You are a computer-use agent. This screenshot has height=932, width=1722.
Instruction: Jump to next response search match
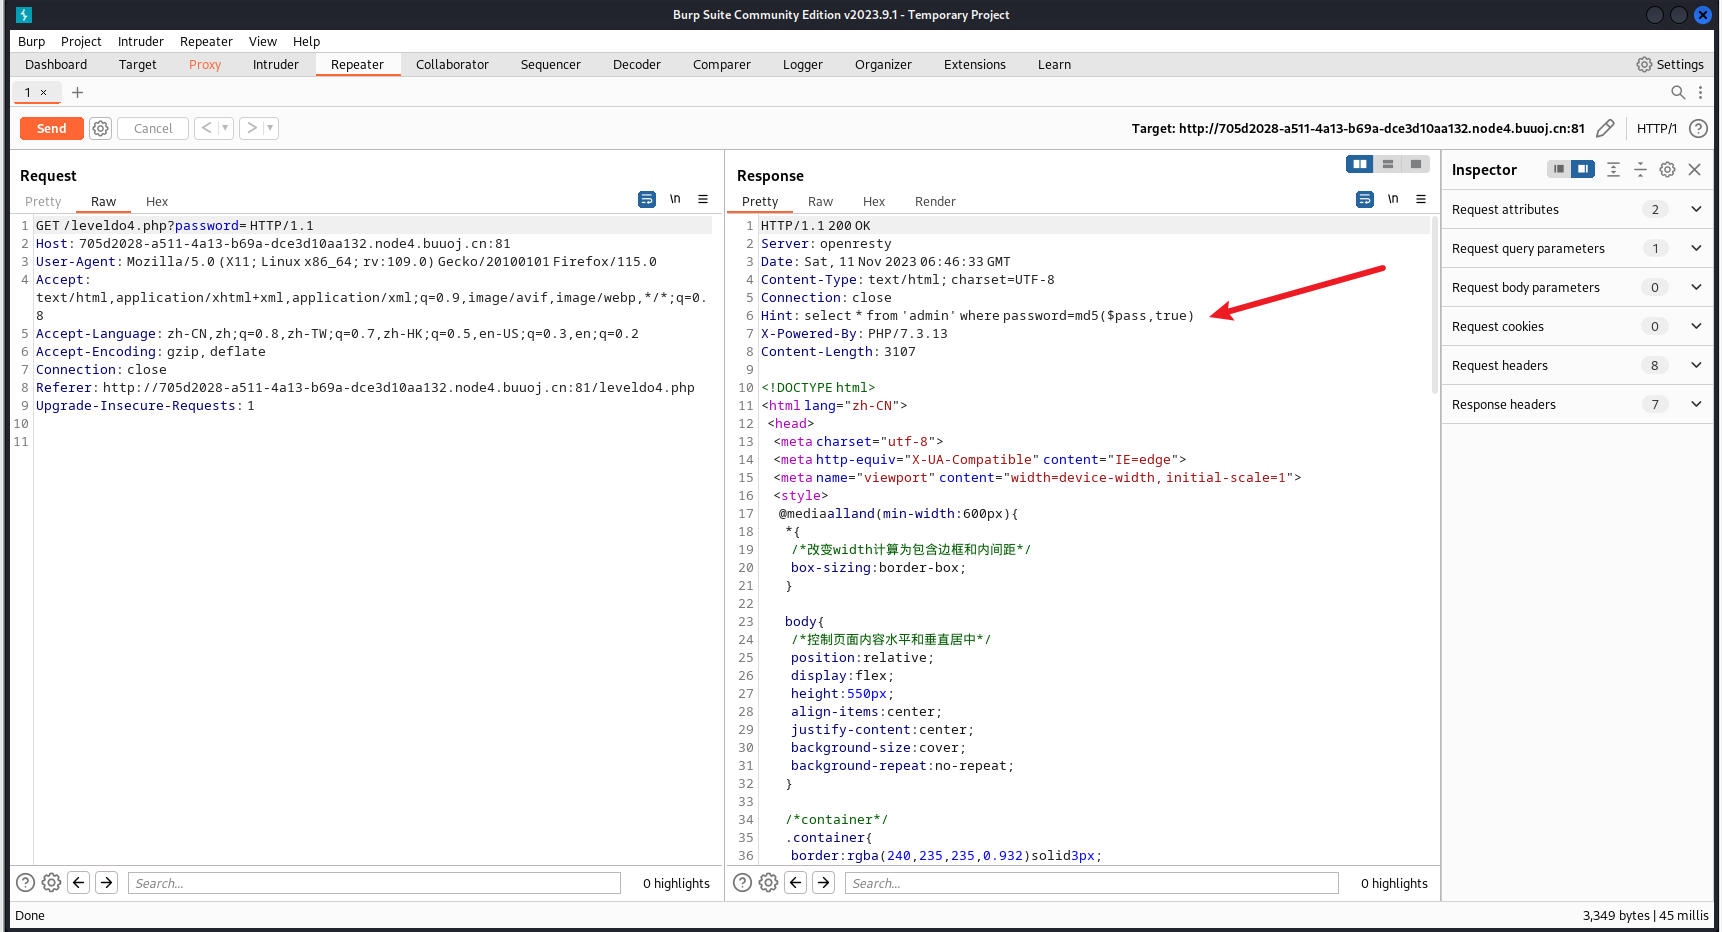tap(824, 882)
